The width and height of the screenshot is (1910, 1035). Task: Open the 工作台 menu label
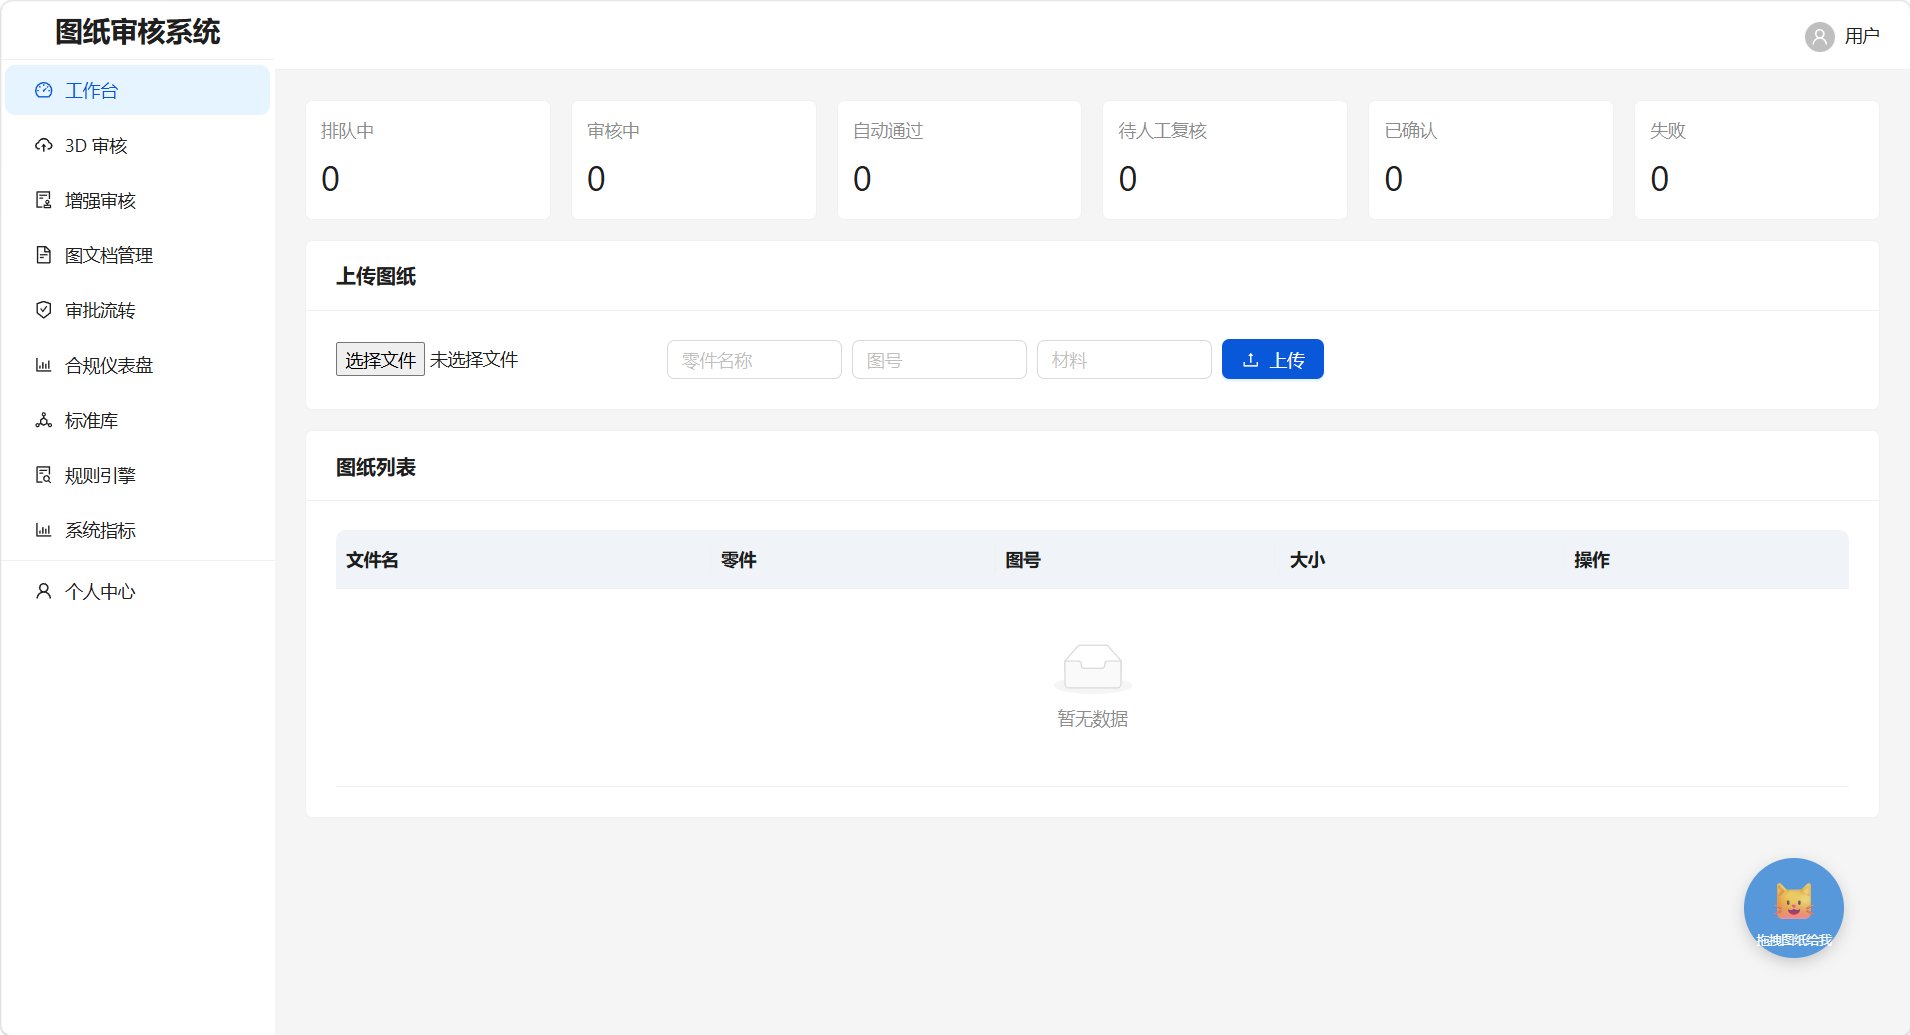point(91,91)
